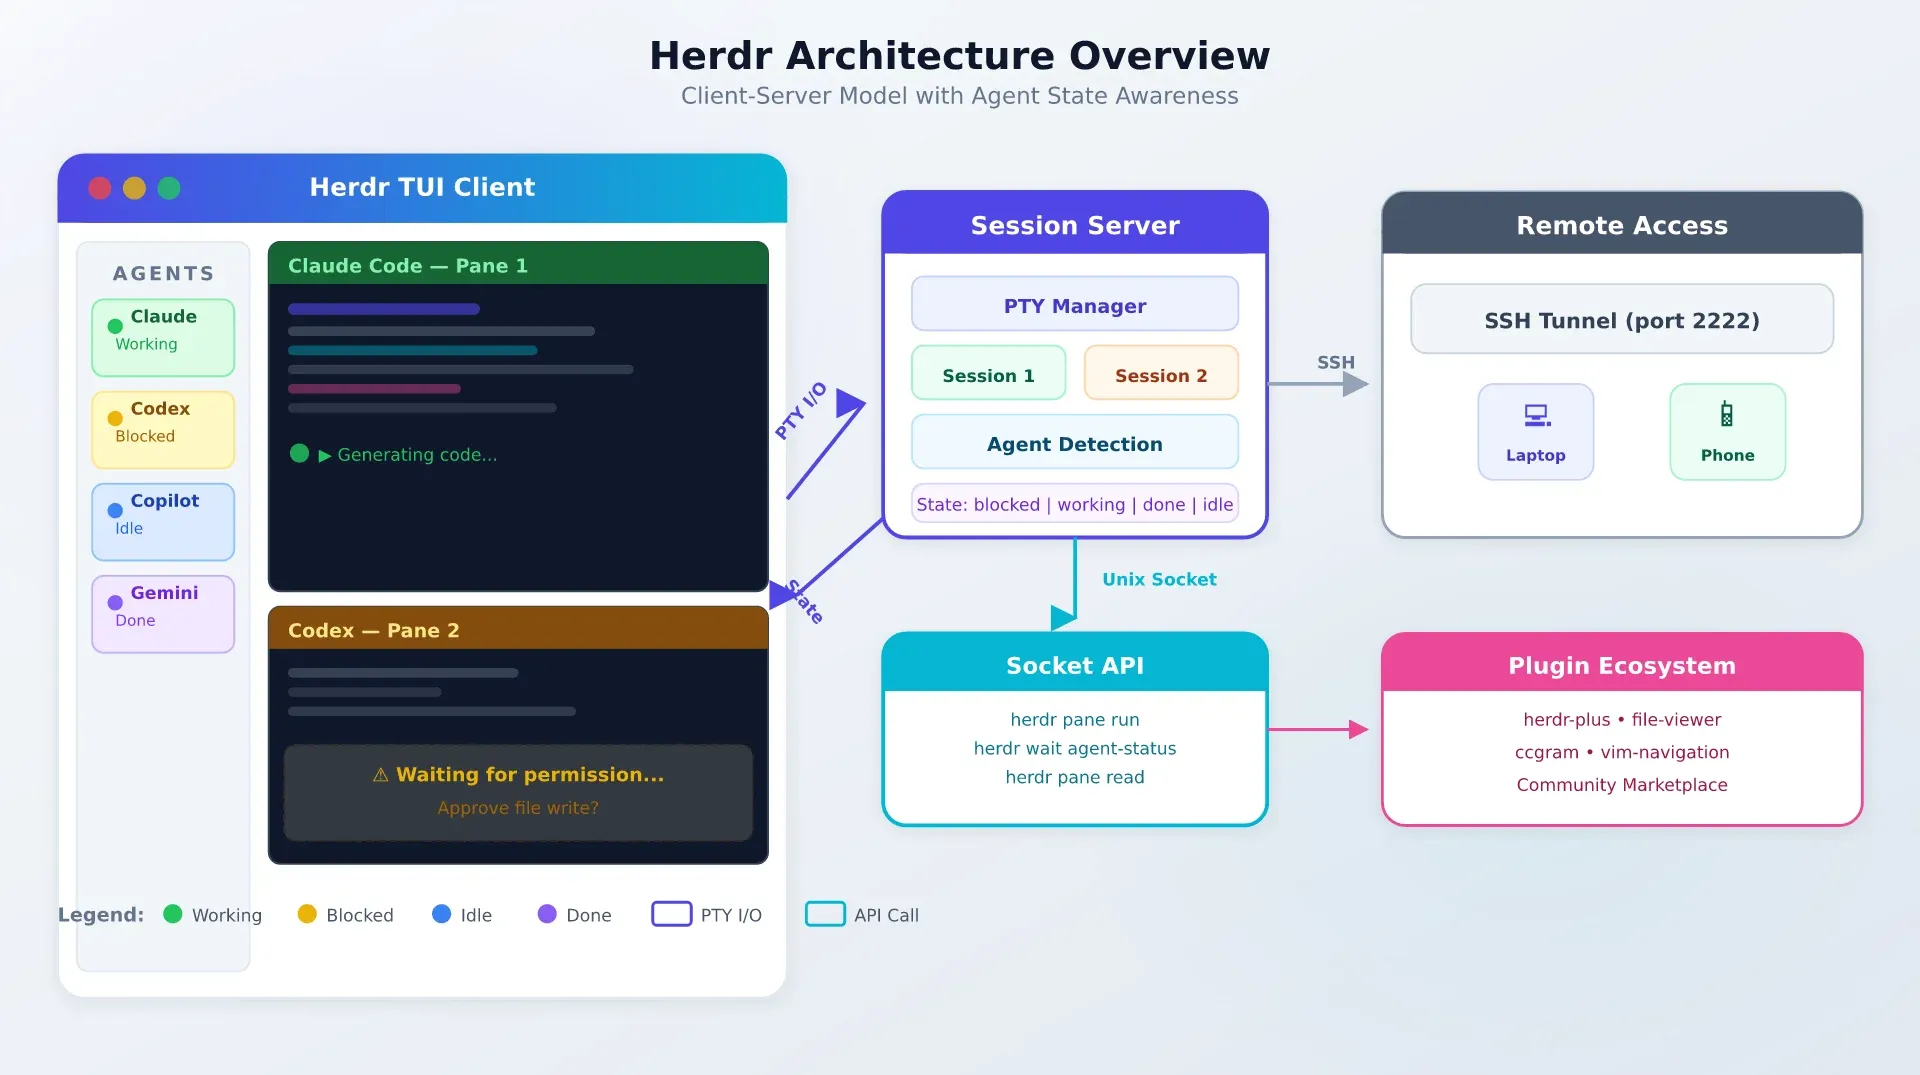1920x1075 pixels.
Task: Click the Agent Detection box
Action: [1075, 442]
